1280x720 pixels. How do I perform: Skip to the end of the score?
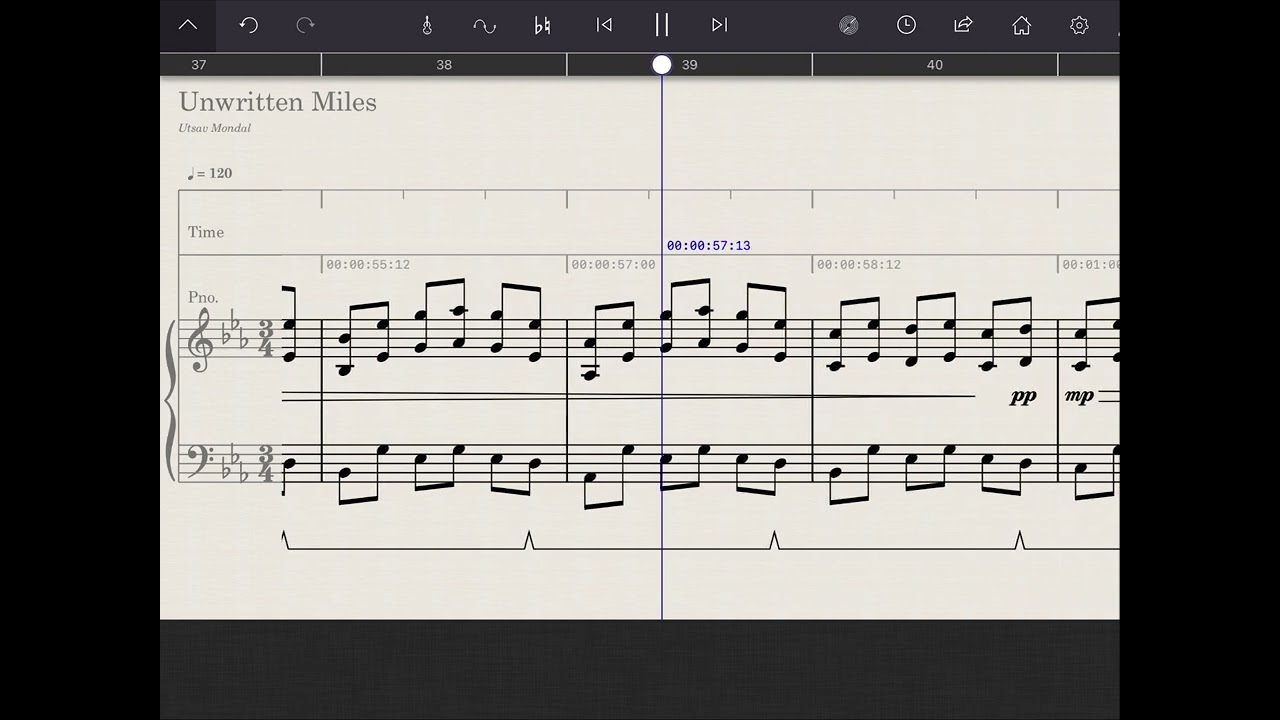[x=719, y=26]
